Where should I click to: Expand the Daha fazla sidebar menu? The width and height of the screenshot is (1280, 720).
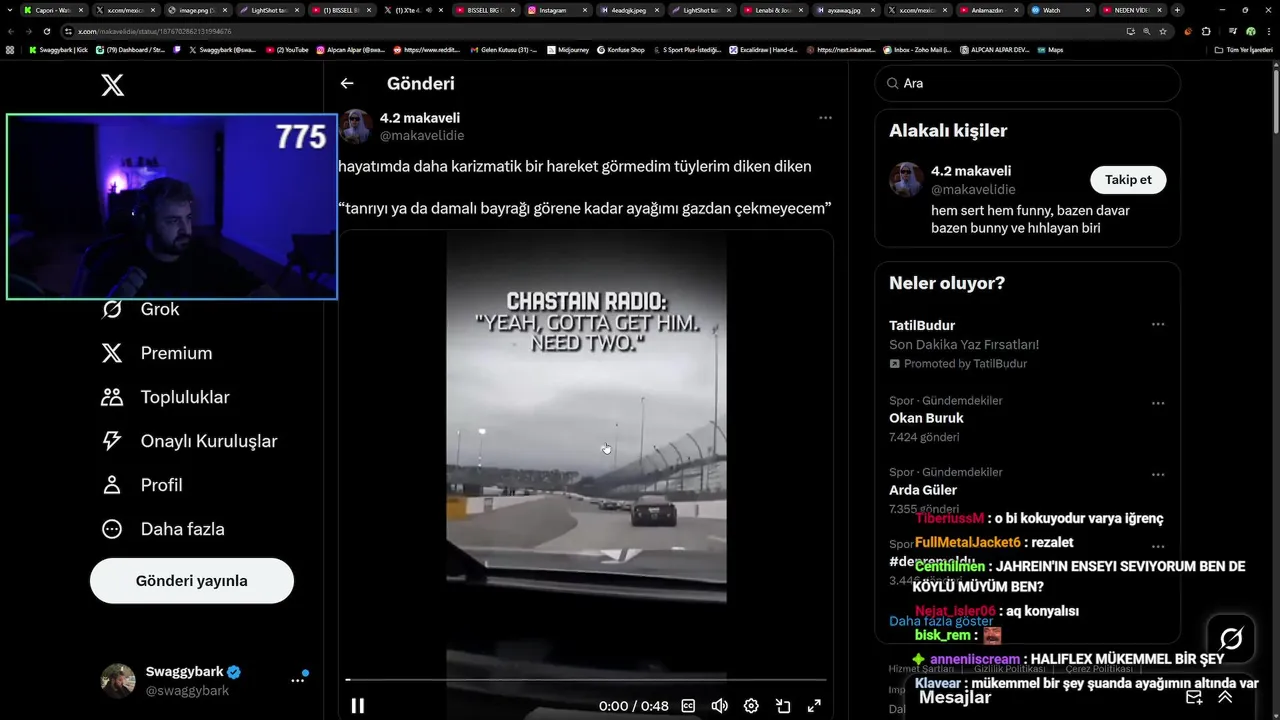click(162, 529)
